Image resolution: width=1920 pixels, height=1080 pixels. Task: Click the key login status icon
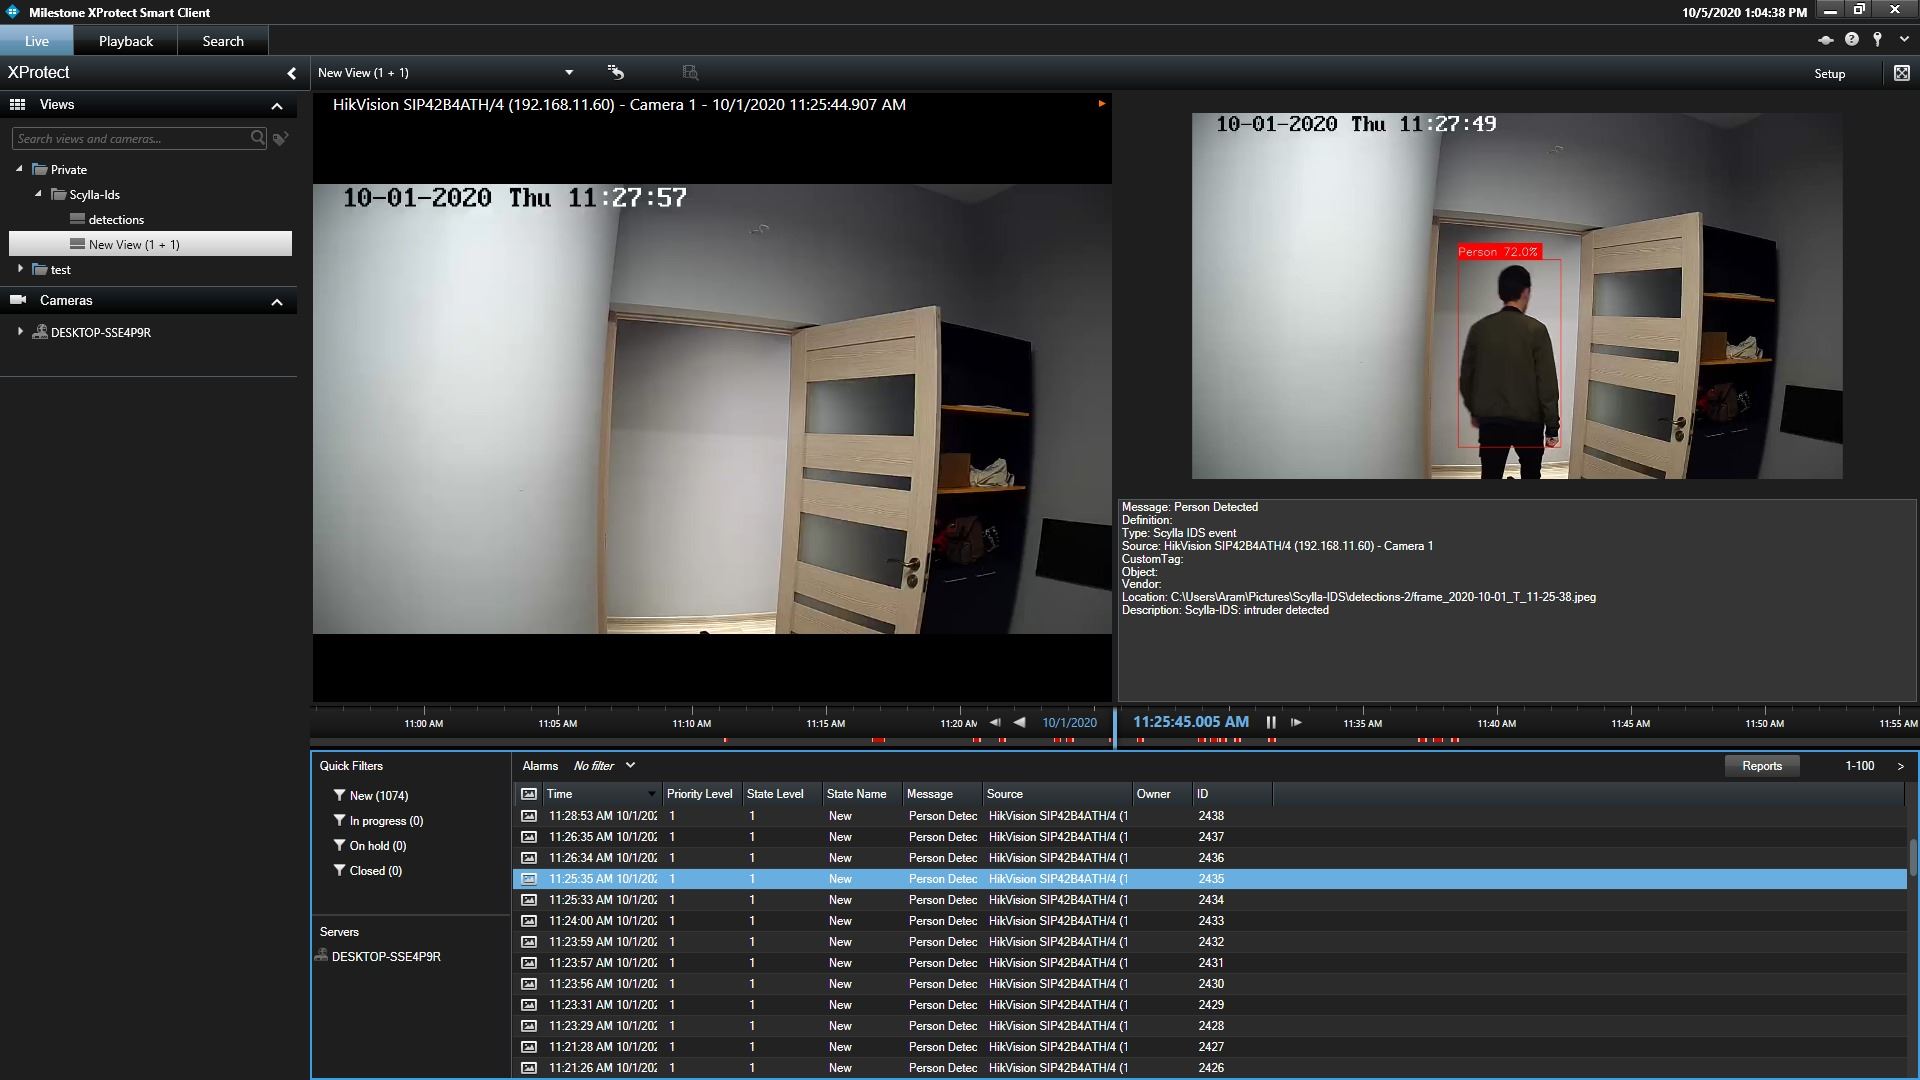point(1878,40)
